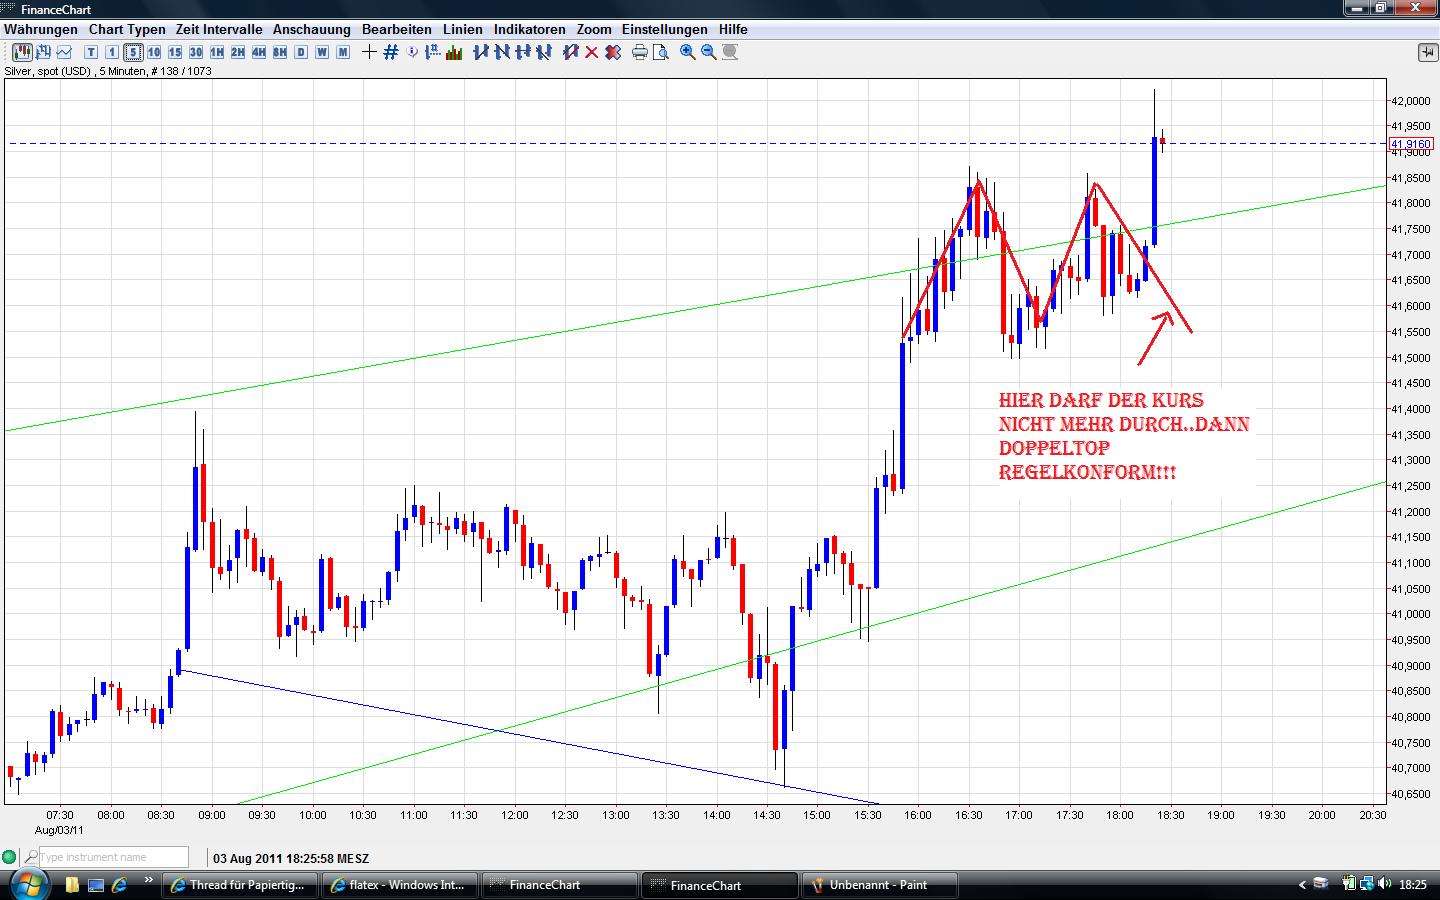Viewport: 1440px width, 900px height.
Task: Click the price scale settings icon
Action: coord(433,52)
